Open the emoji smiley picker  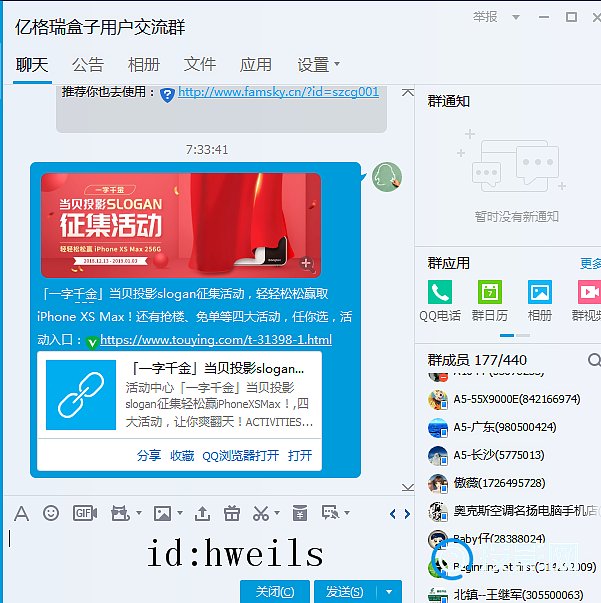51,513
